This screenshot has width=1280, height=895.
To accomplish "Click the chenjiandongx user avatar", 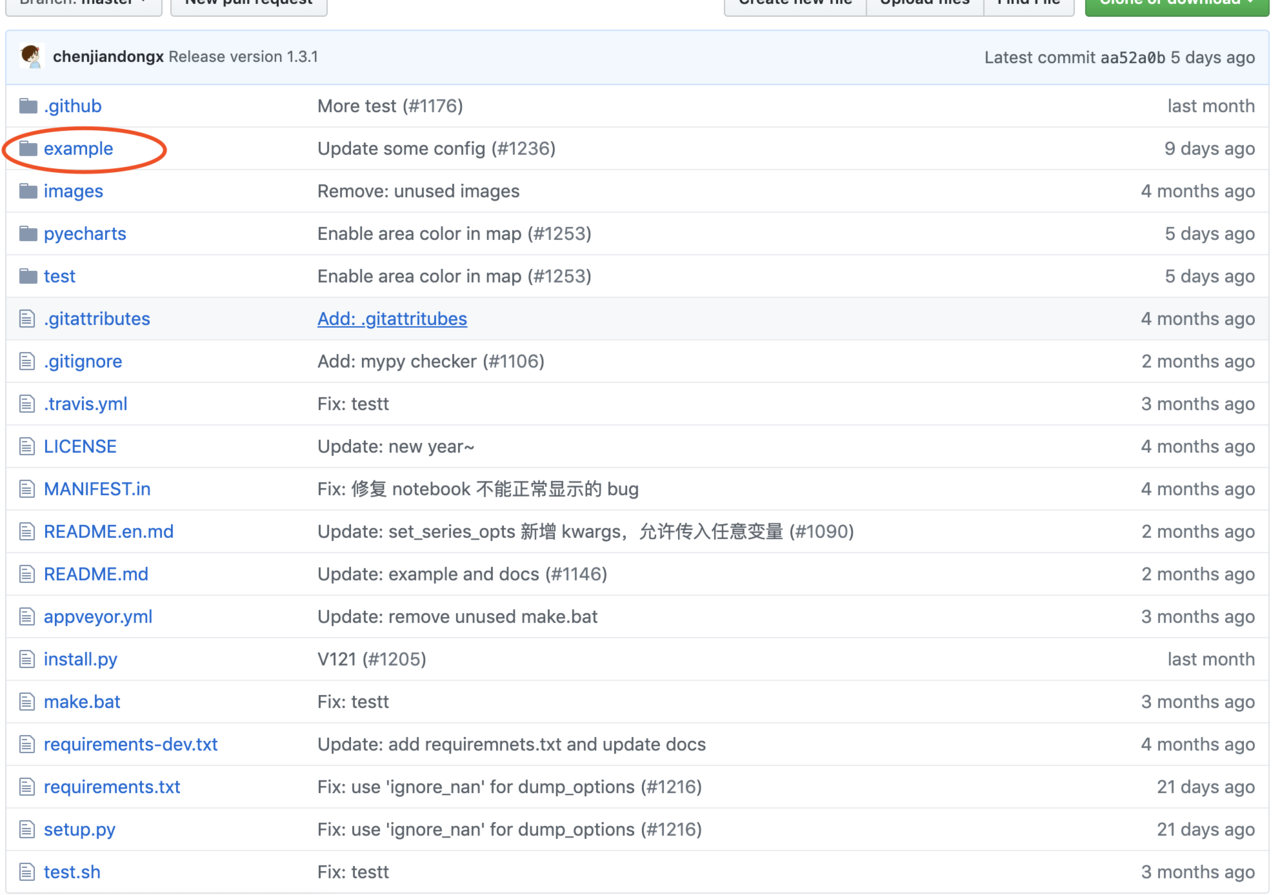I will (x=31, y=57).
